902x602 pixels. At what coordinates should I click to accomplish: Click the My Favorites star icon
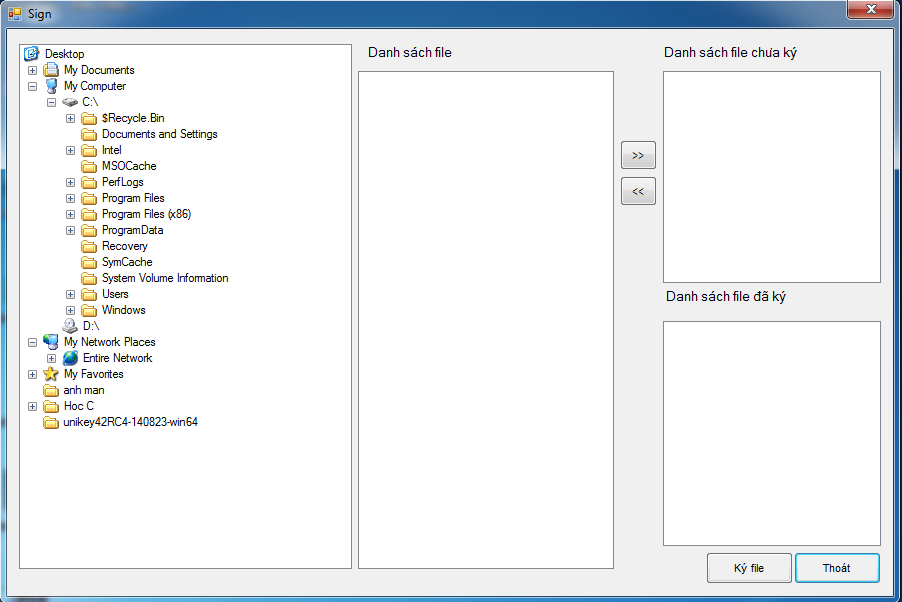(51, 374)
